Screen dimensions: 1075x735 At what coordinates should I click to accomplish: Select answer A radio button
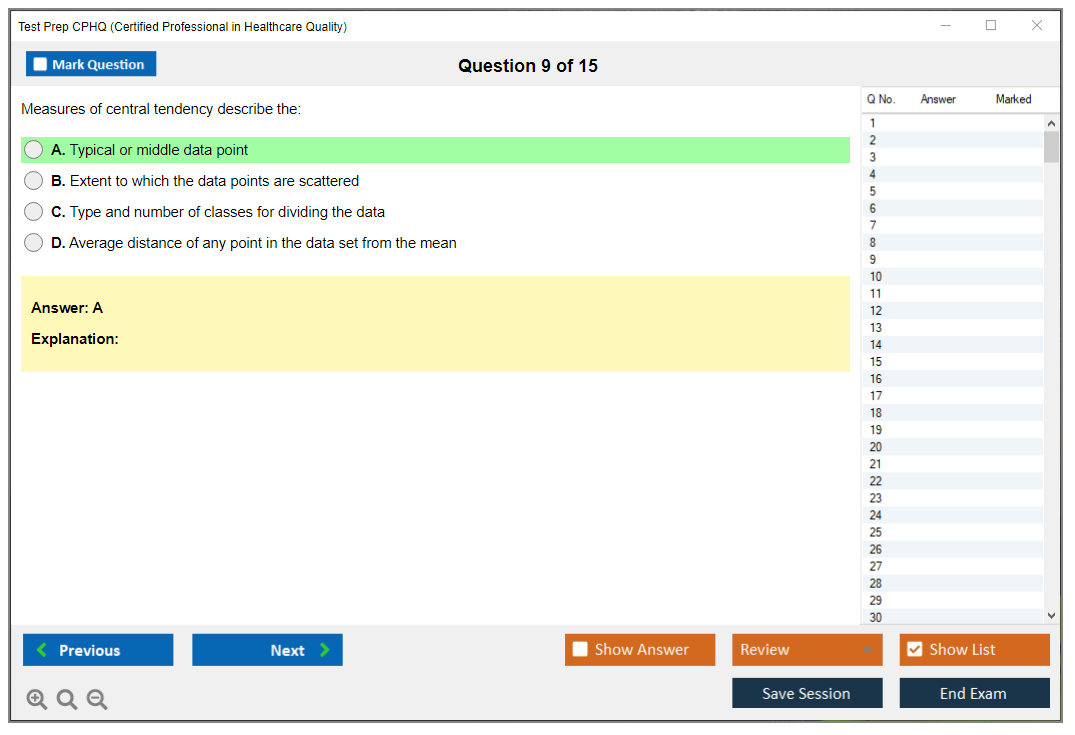click(x=34, y=150)
